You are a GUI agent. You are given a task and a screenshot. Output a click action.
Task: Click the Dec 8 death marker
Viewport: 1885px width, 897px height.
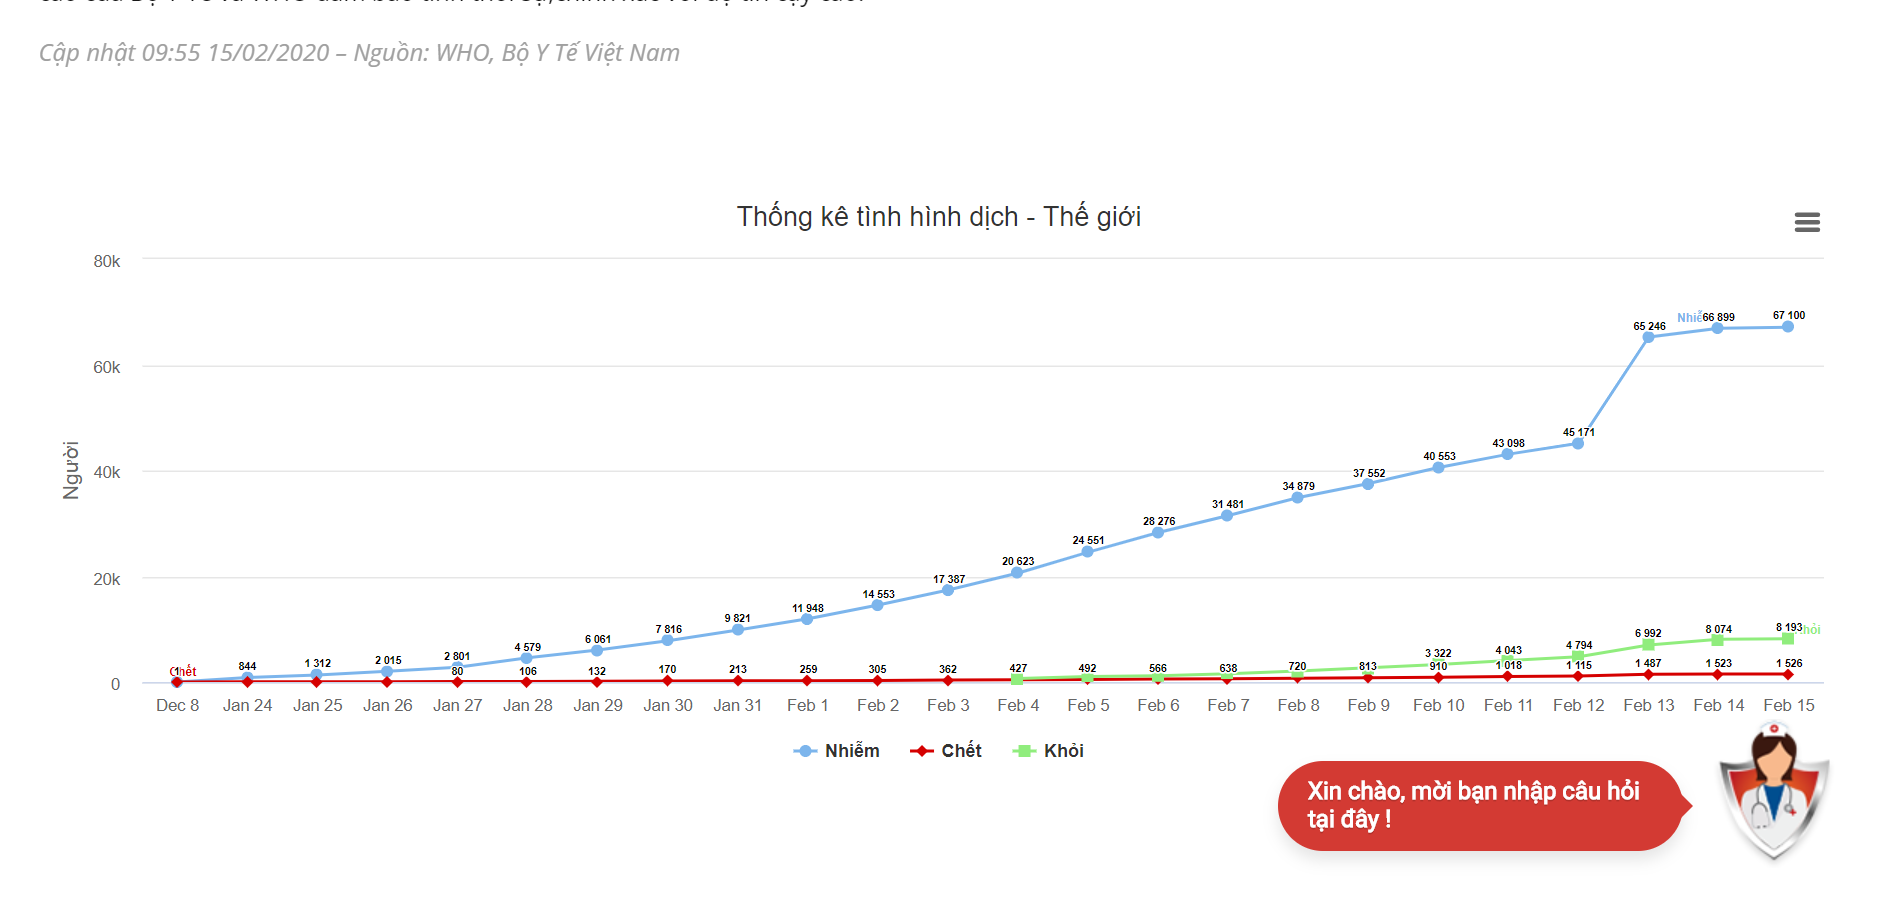177,682
